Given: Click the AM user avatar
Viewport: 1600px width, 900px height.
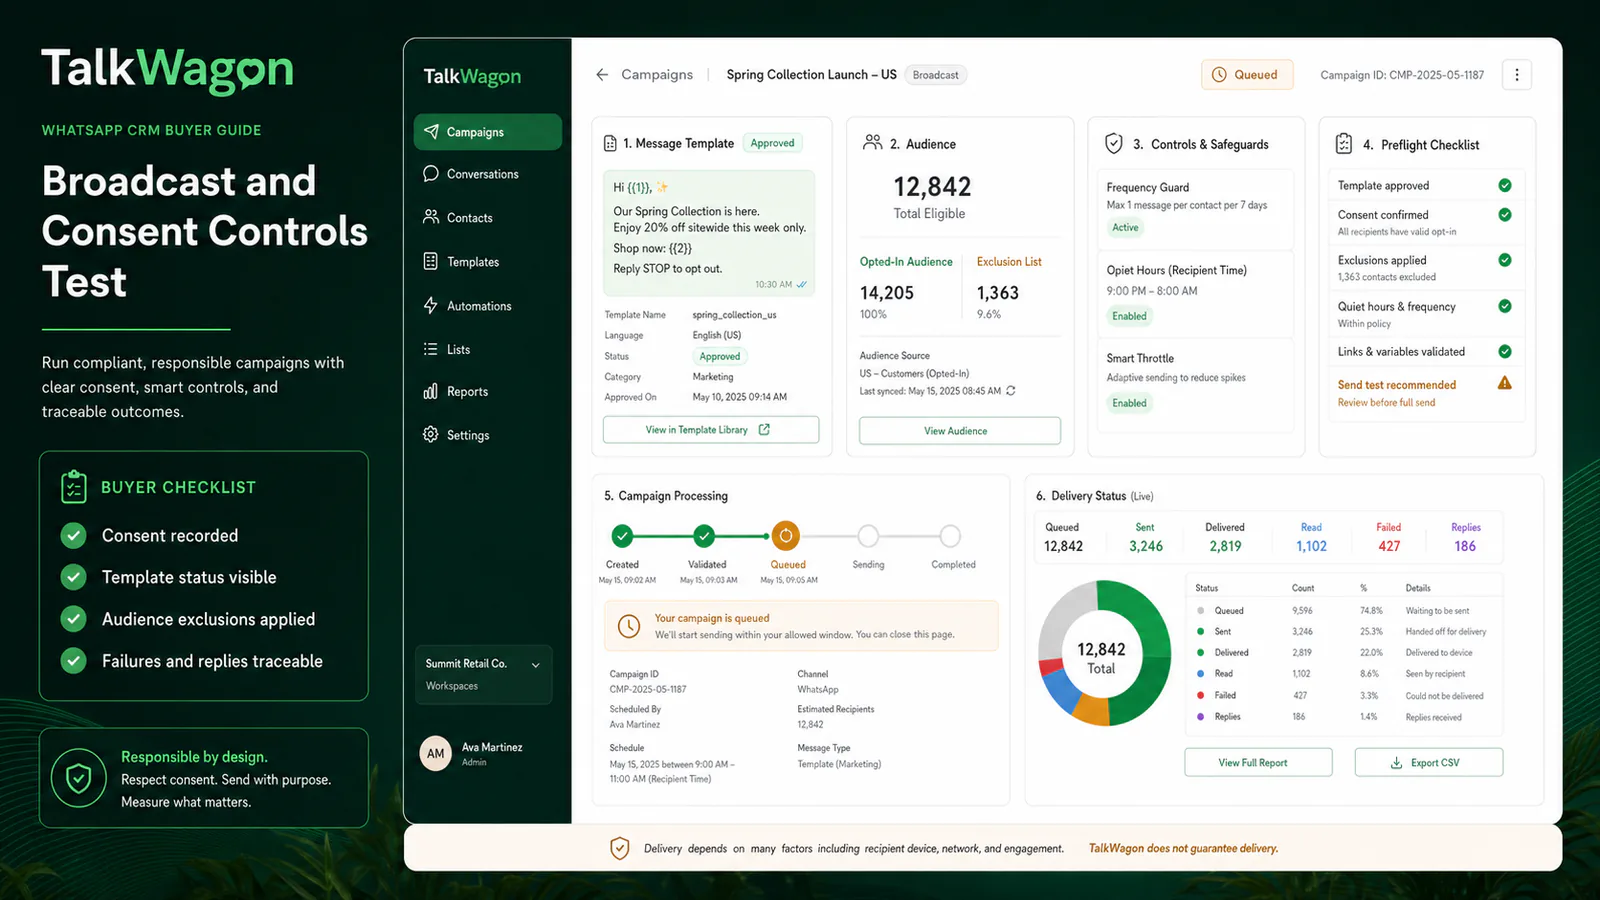Looking at the screenshot, I should point(436,754).
